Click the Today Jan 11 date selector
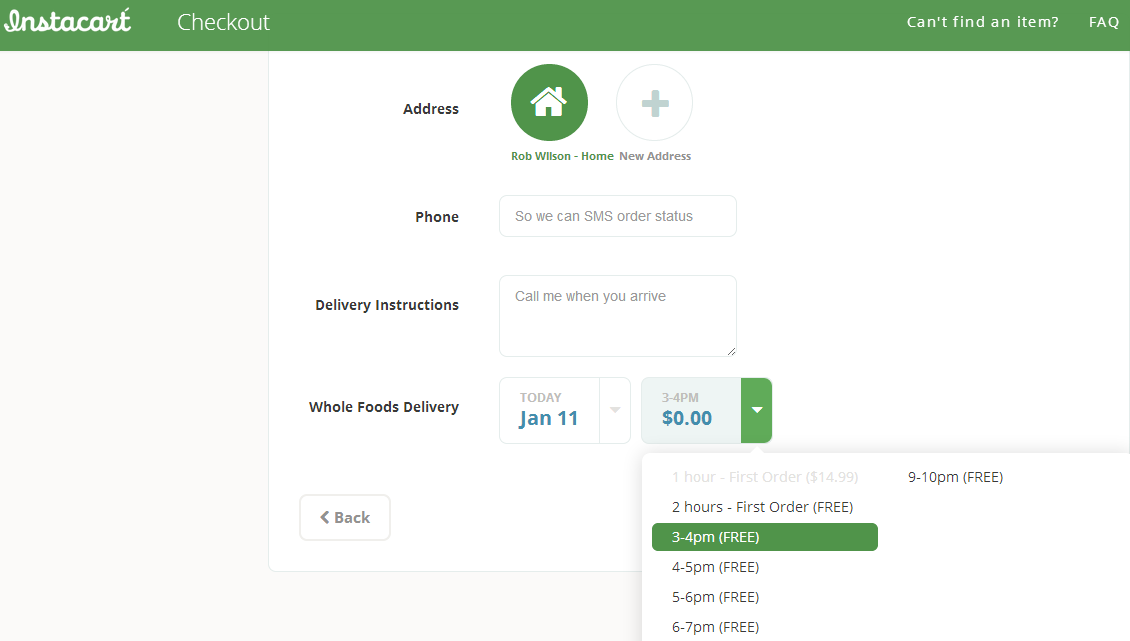 point(549,410)
